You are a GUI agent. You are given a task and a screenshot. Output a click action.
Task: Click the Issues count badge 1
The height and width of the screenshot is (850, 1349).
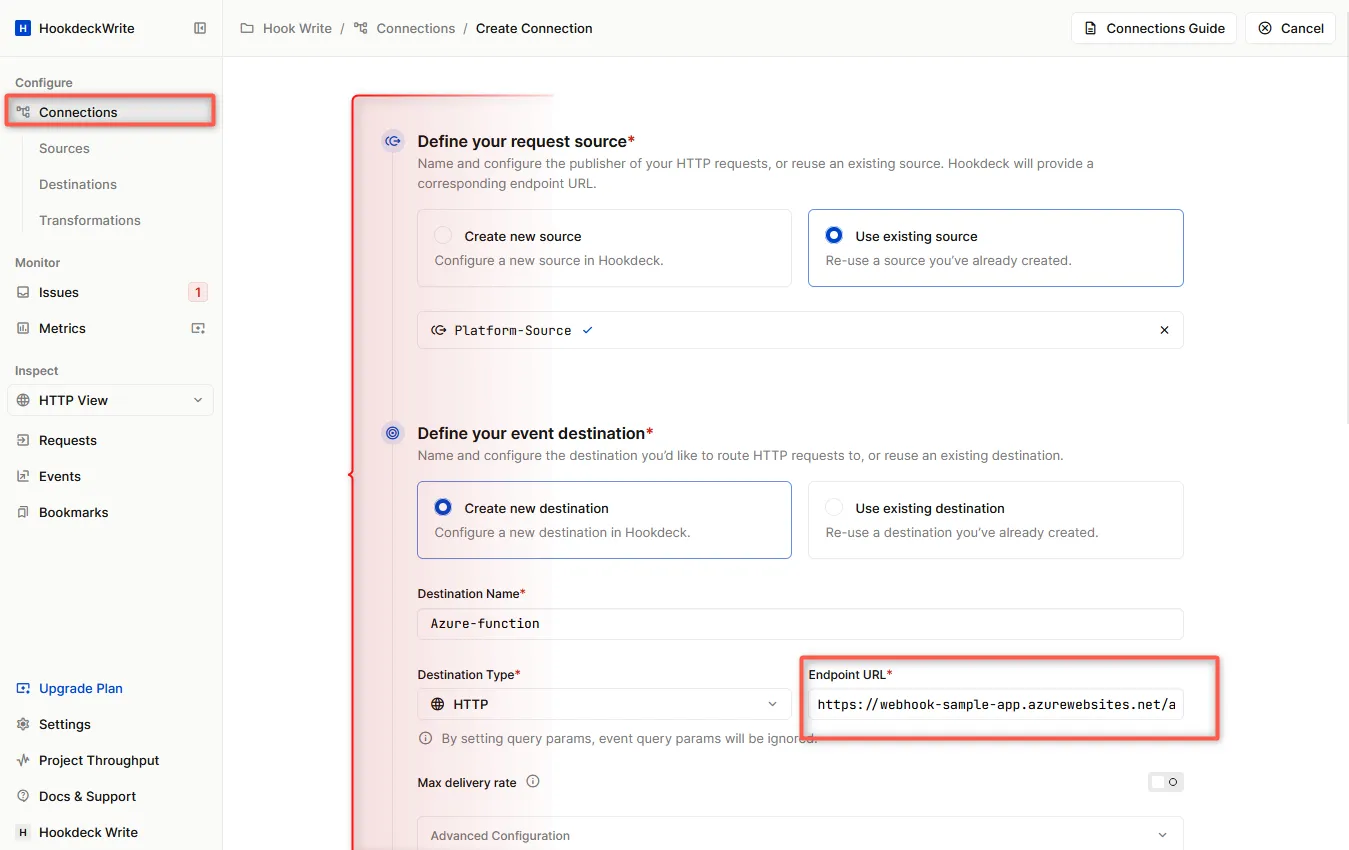pyautogui.click(x=198, y=292)
